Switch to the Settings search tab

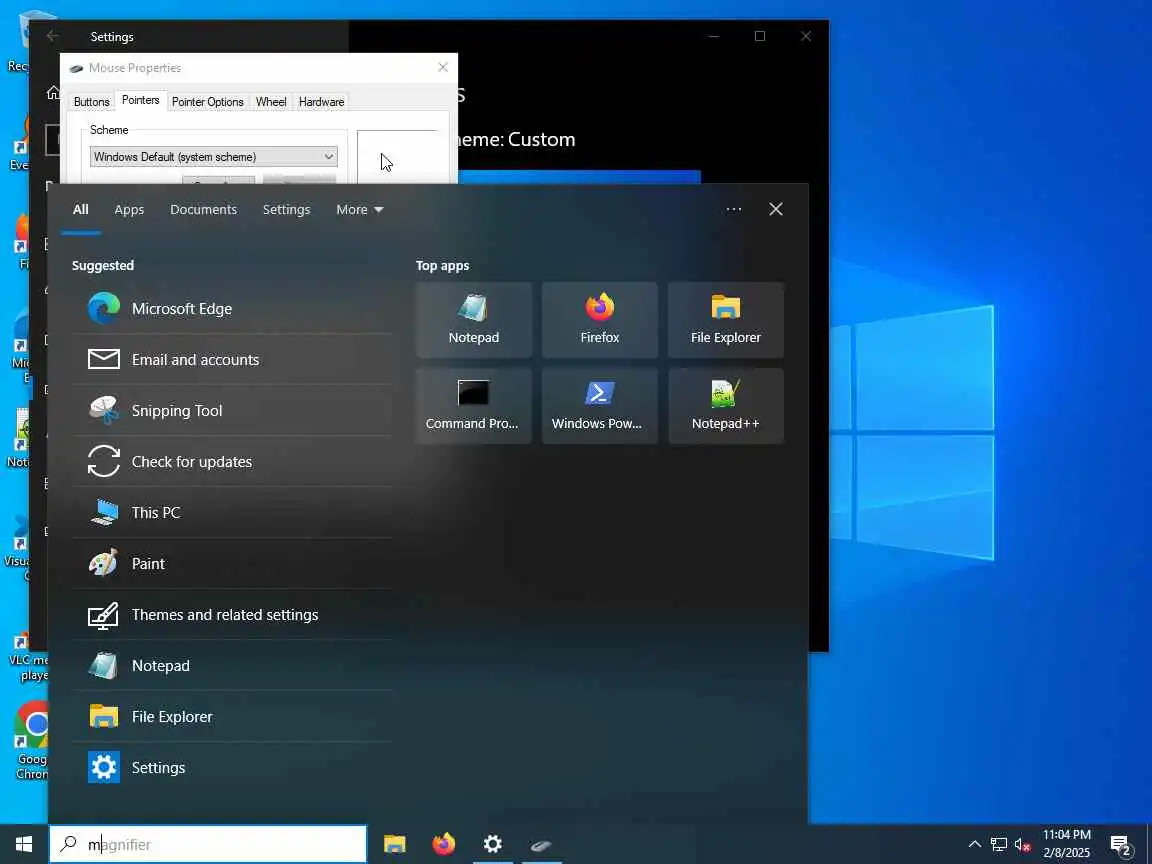click(x=287, y=209)
